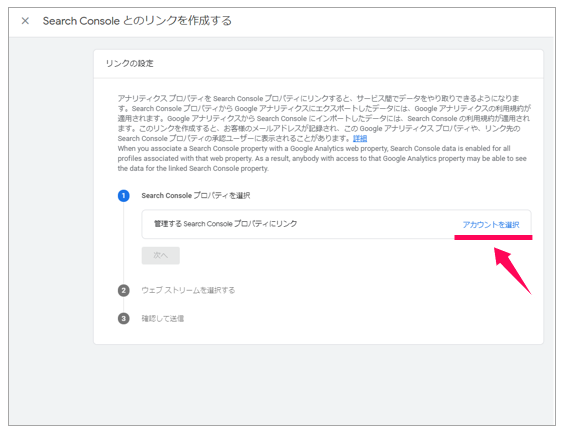Click the リンクの設定 card header
The height and width of the screenshot is (438, 569).
tap(130, 64)
